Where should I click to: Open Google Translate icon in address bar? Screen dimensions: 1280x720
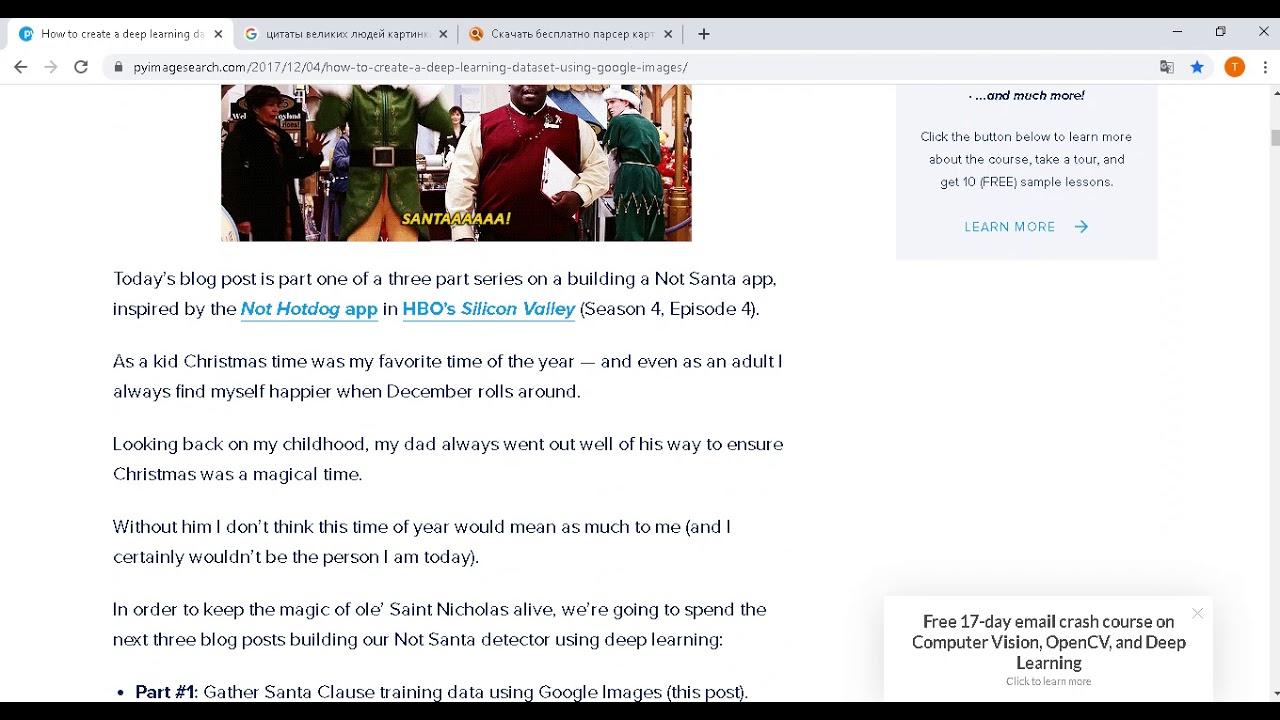click(x=1166, y=67)
